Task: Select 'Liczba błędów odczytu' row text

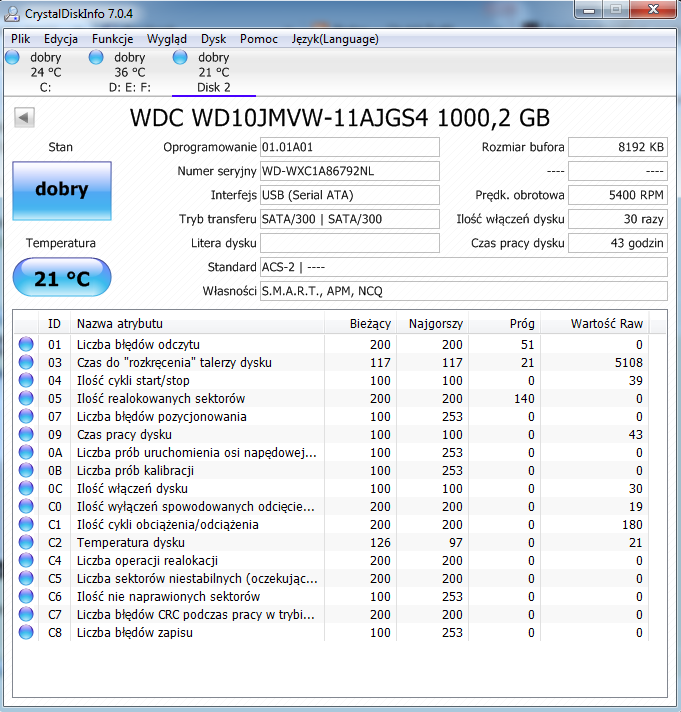Action: point(138,345)
